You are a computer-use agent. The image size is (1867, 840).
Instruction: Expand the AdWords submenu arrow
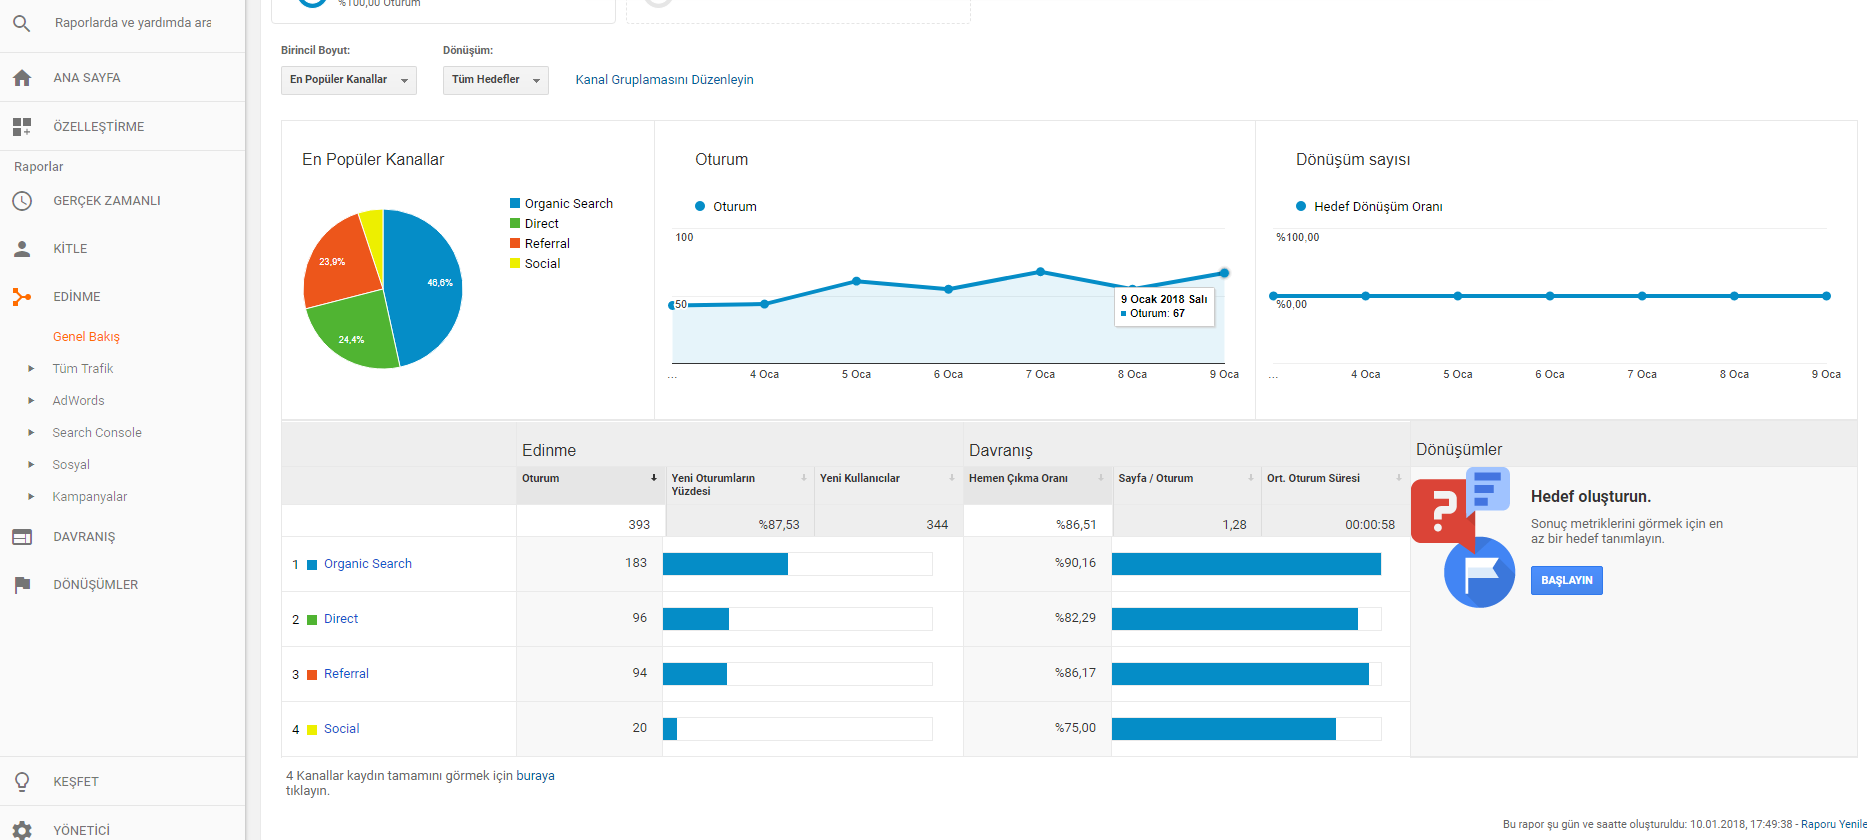click(31, 401)
